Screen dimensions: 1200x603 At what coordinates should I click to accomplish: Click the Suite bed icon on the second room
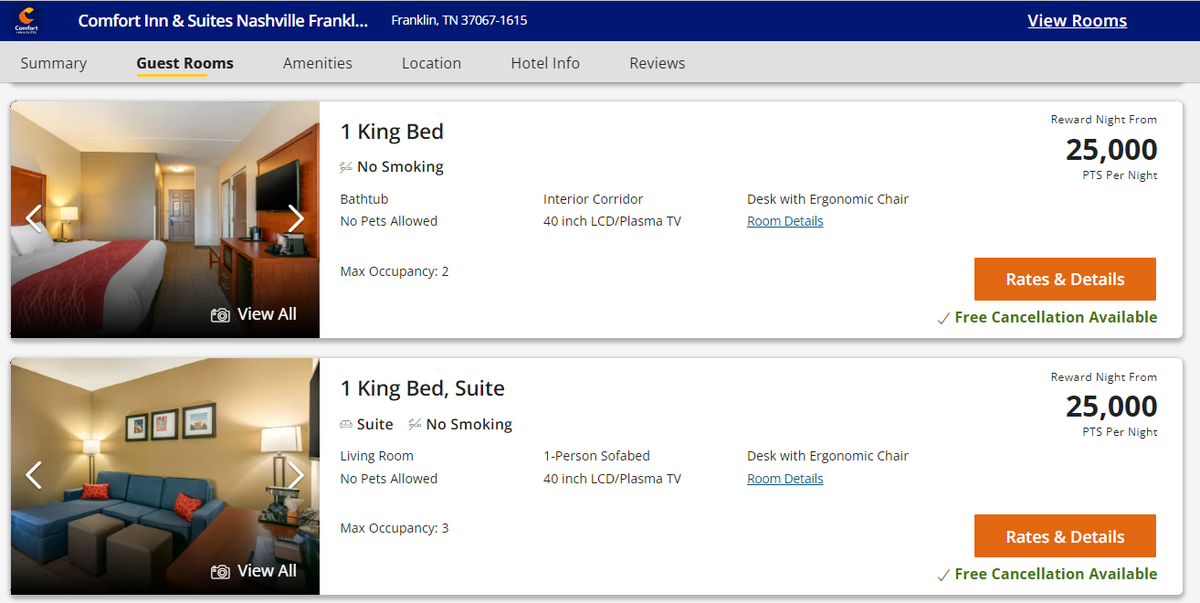[x=347, y=424]
